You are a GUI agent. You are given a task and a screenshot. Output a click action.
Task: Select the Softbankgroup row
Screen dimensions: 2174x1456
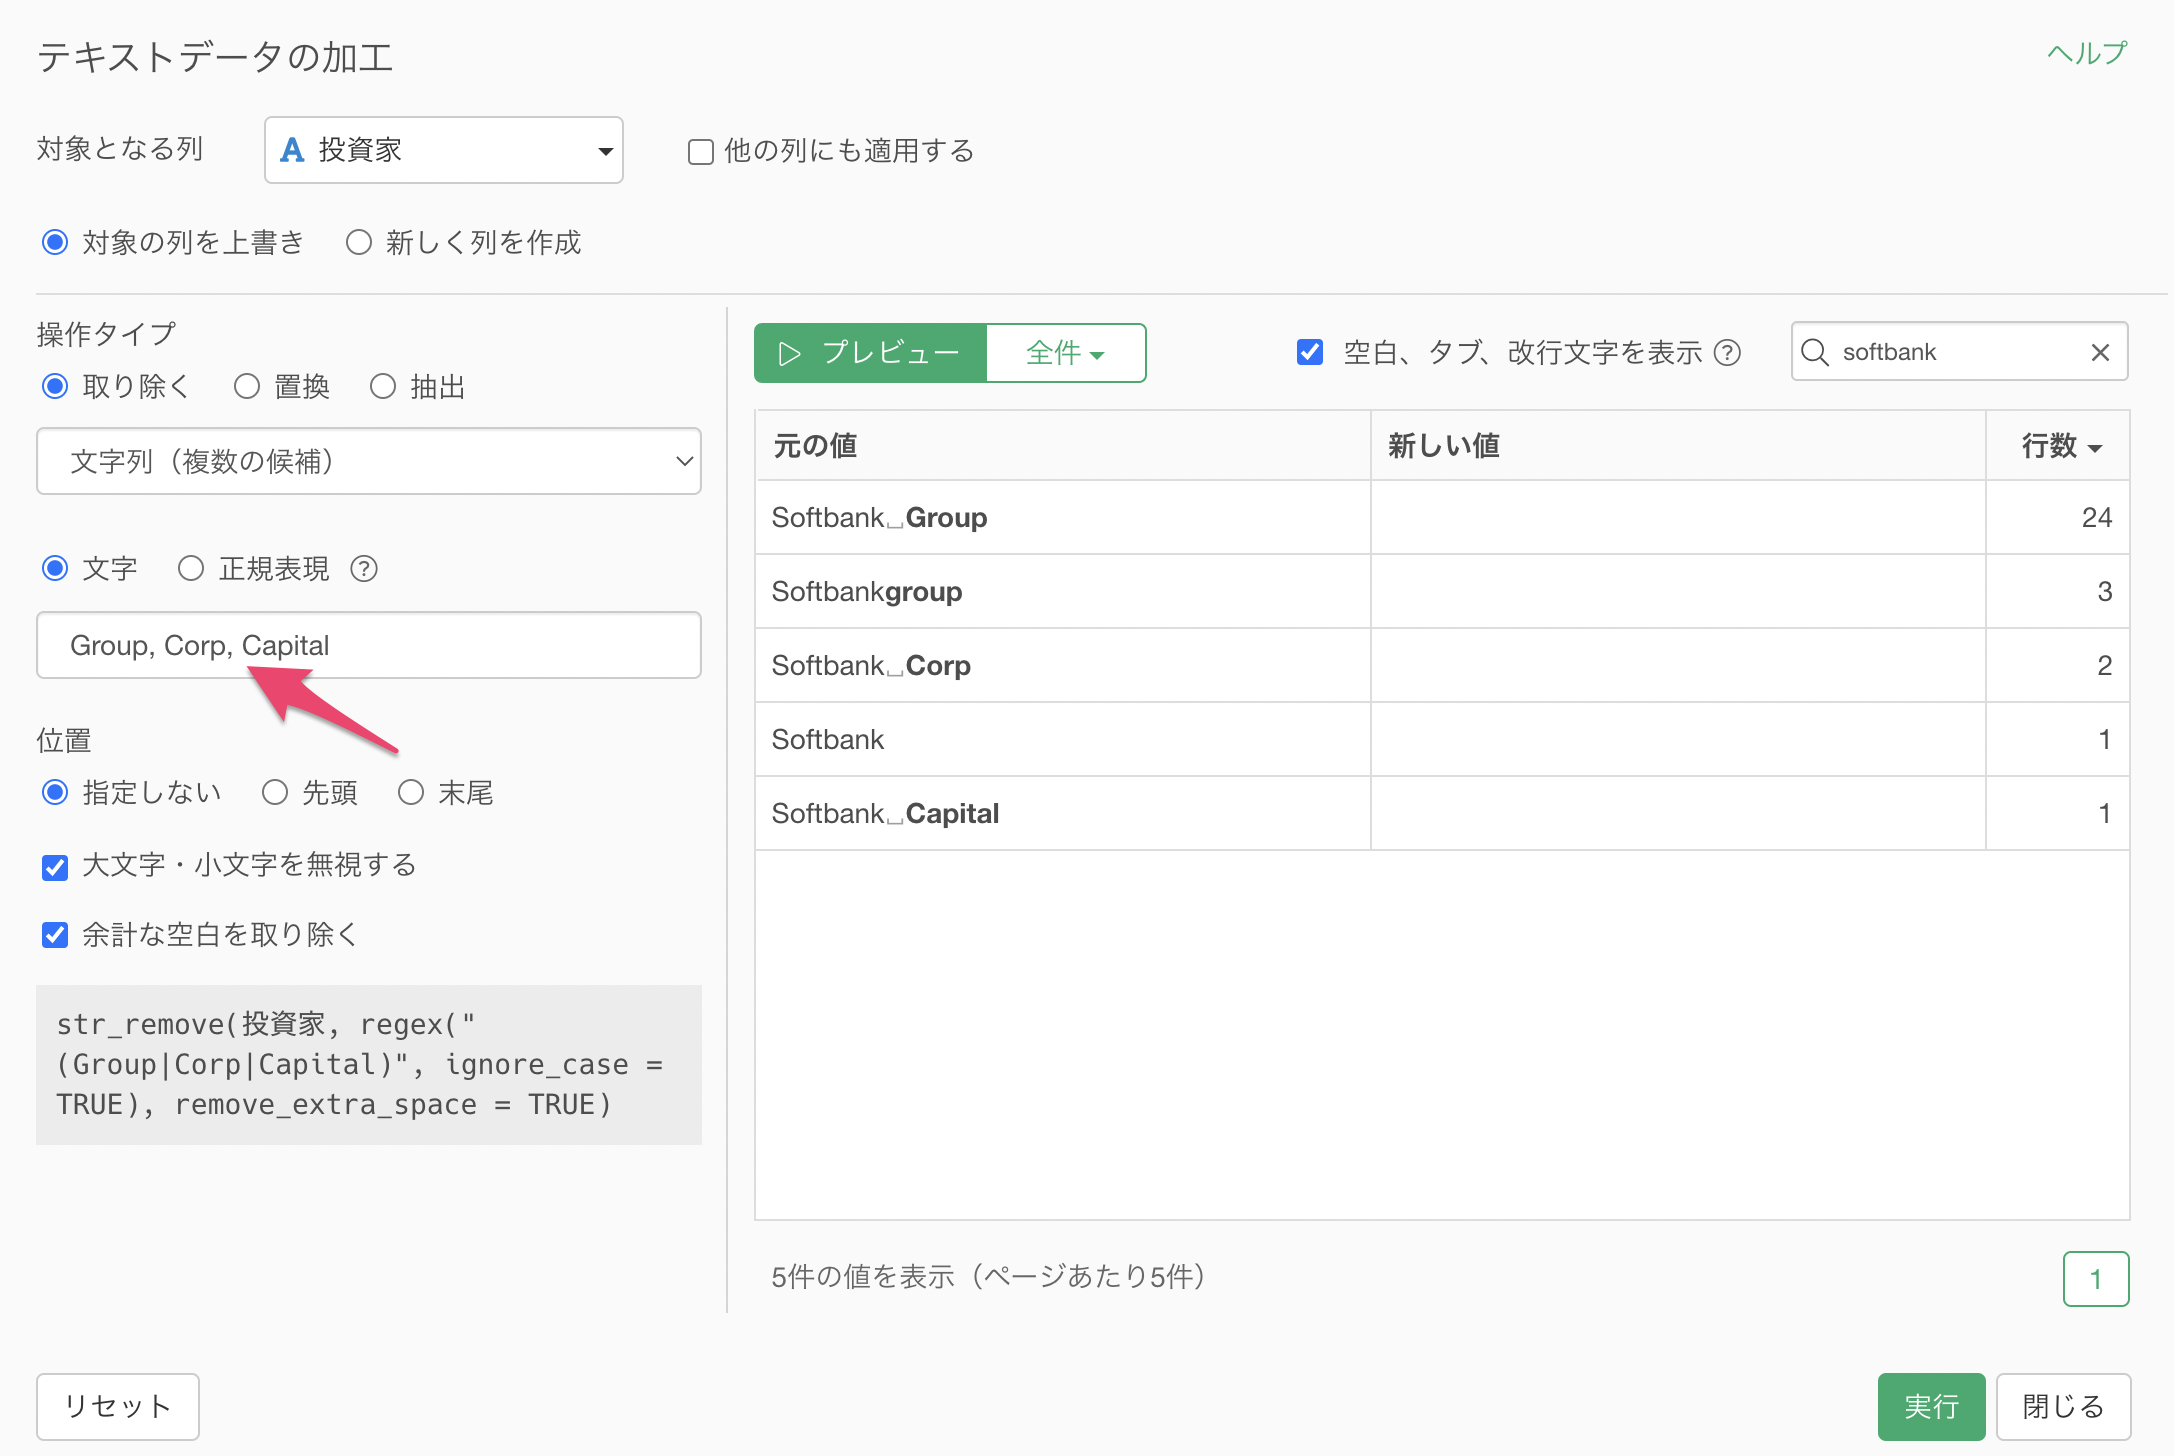pos(1443,592)
